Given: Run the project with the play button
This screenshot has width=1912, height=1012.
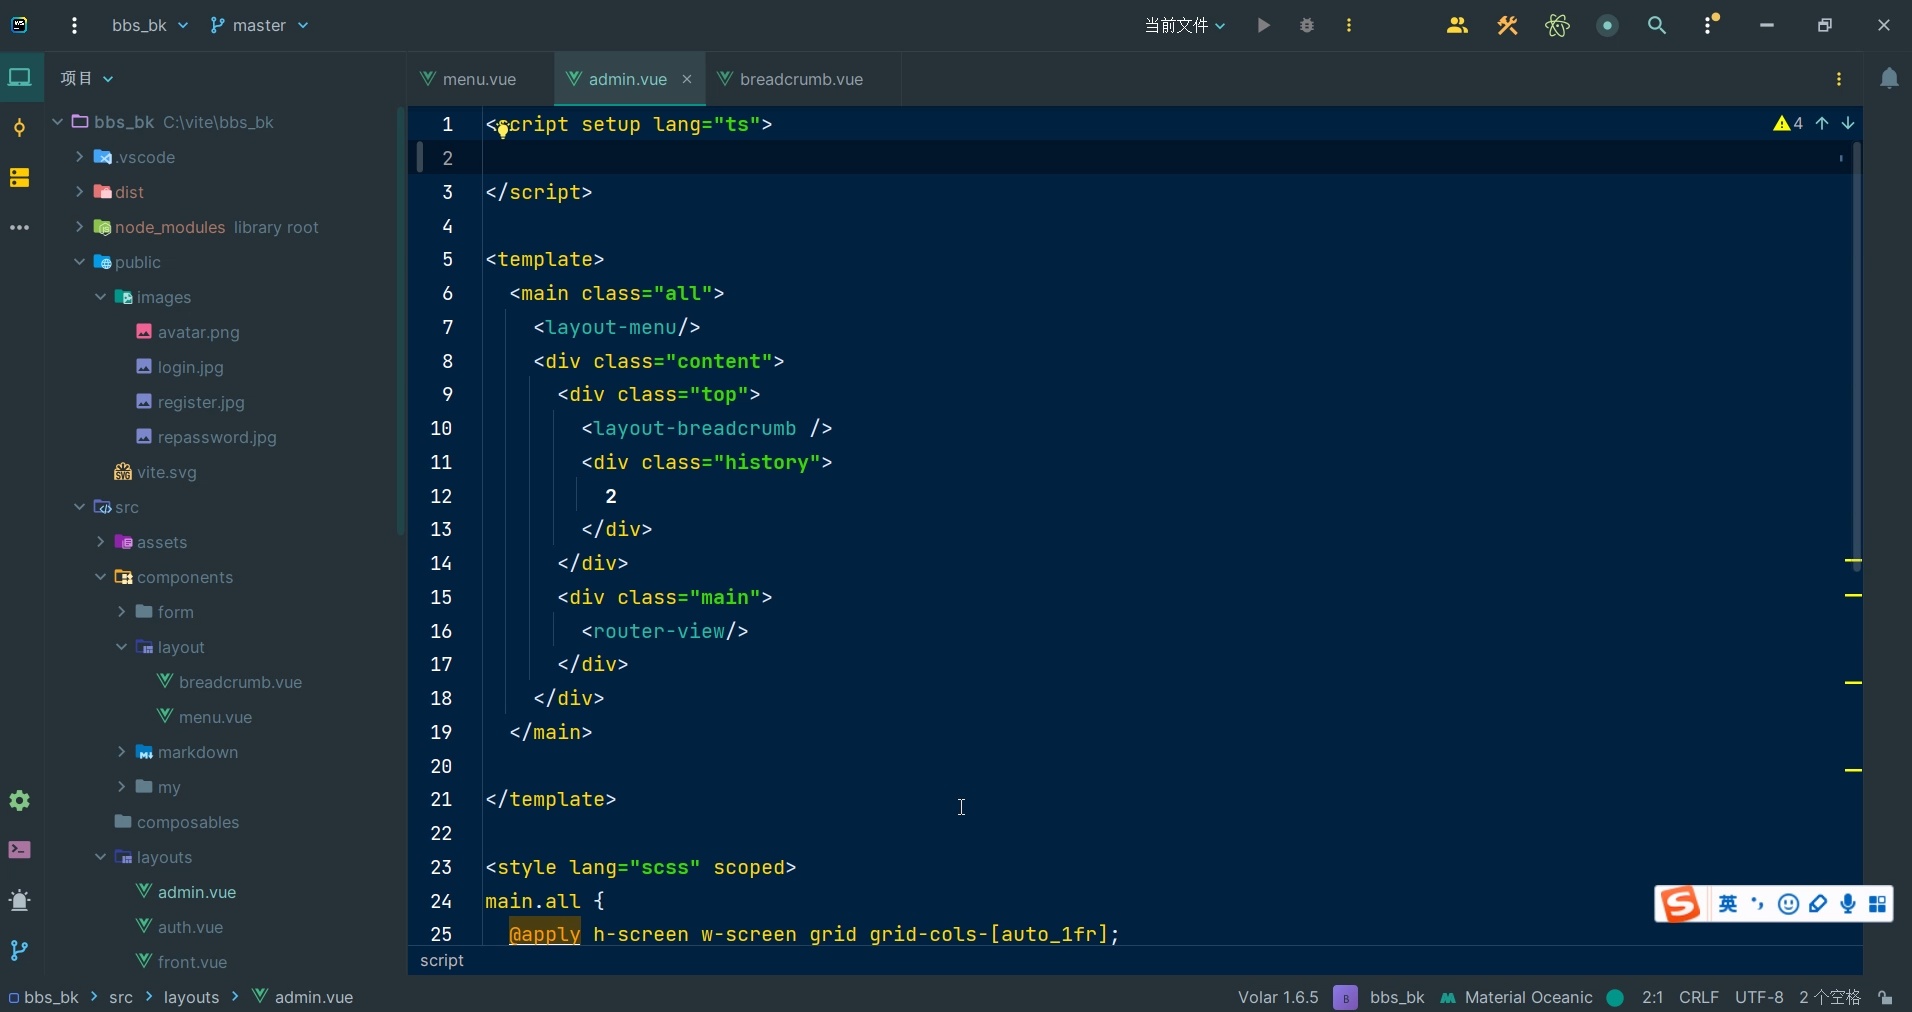Looking at the screenshot, I should tap(1262, 26).
